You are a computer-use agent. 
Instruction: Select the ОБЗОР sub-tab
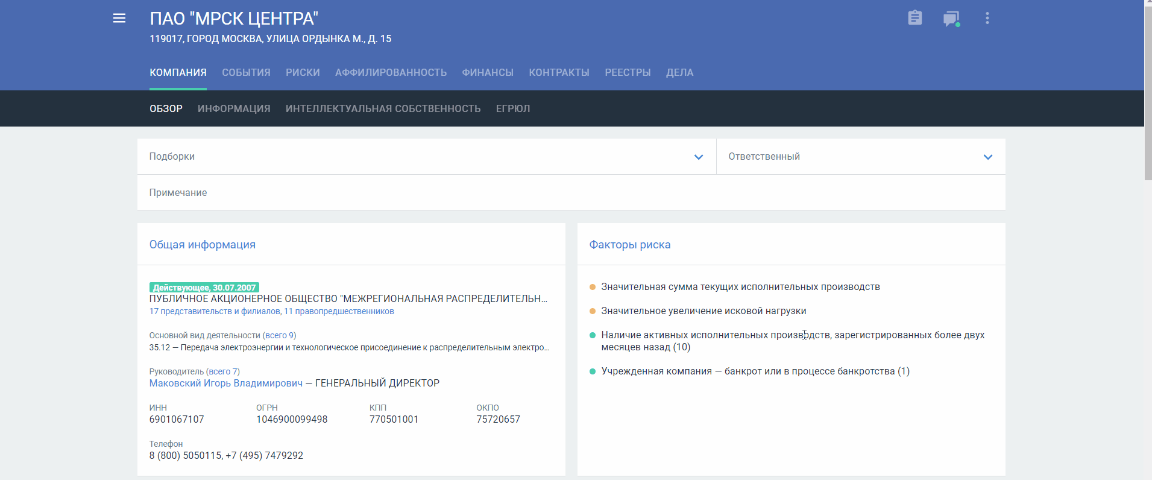[x=166, y=109]
